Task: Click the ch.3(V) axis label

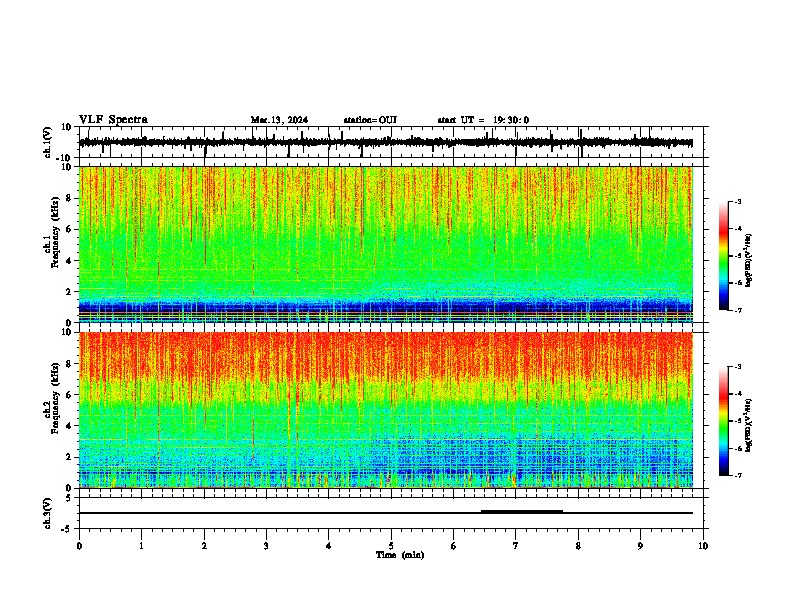Action: 48,513
